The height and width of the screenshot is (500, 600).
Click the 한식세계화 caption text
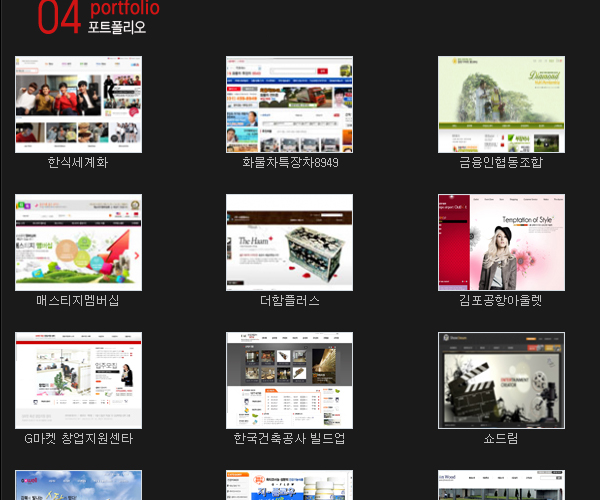(78, 162)
